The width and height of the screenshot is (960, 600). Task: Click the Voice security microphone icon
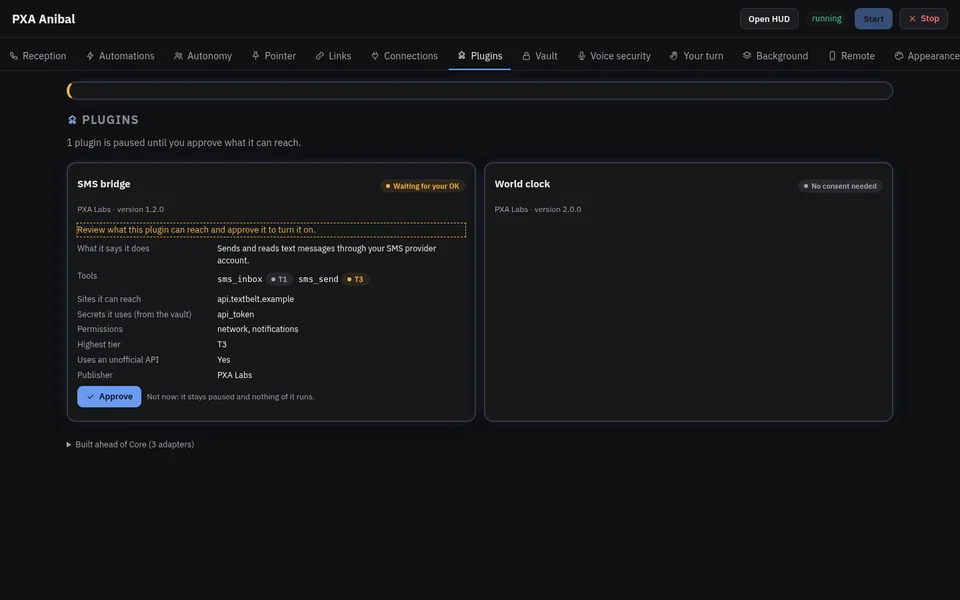coord(581,56)
